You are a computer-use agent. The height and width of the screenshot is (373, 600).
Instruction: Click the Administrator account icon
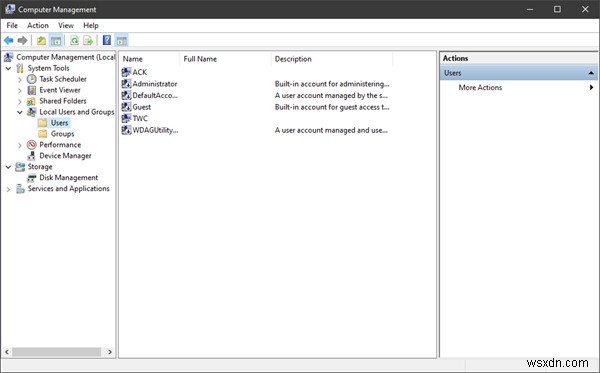[126, 83]
